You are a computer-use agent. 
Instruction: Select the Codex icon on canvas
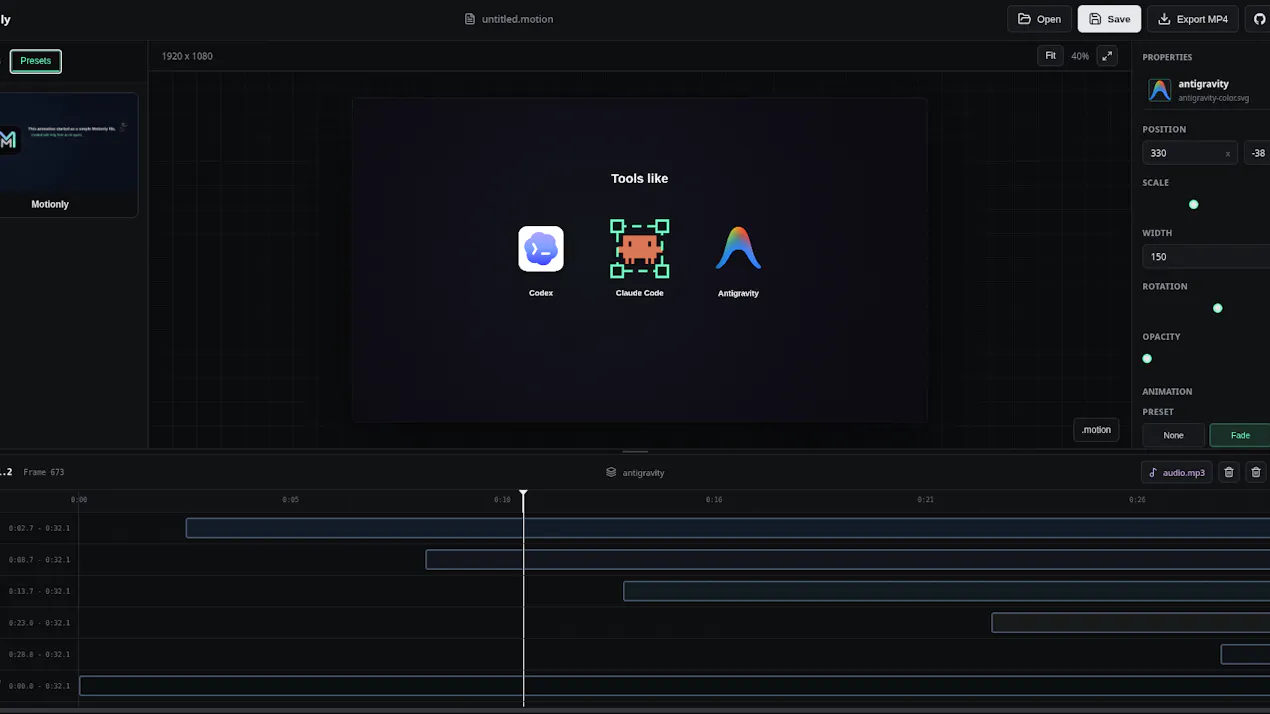(541, 249)
